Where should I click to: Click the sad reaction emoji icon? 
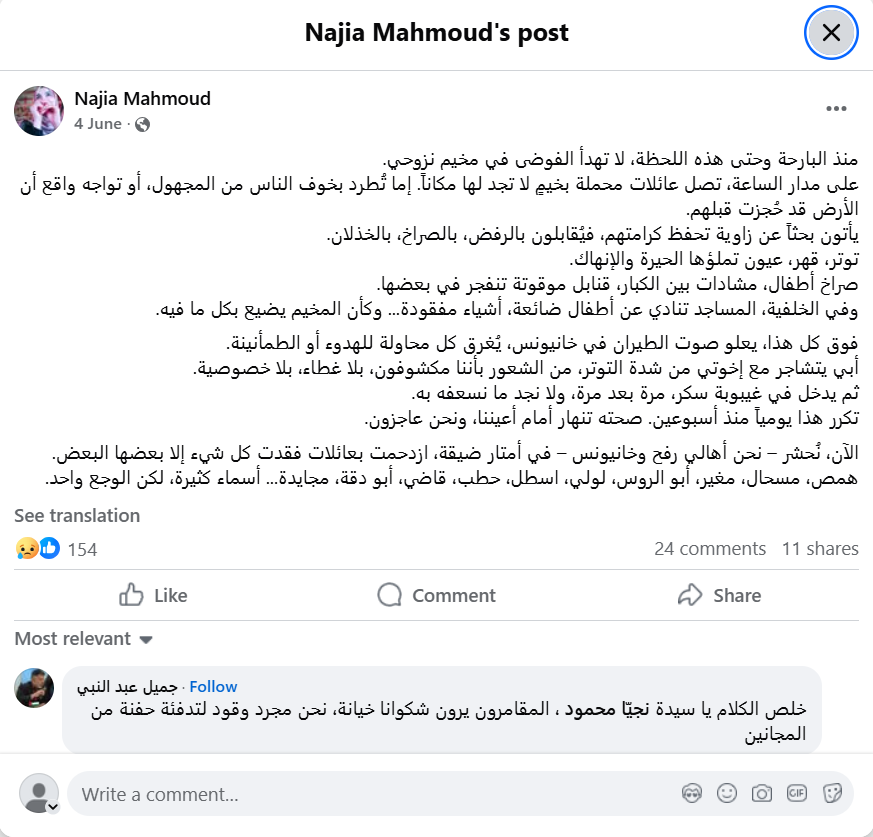pyautogui.click(x=26, y=549)
